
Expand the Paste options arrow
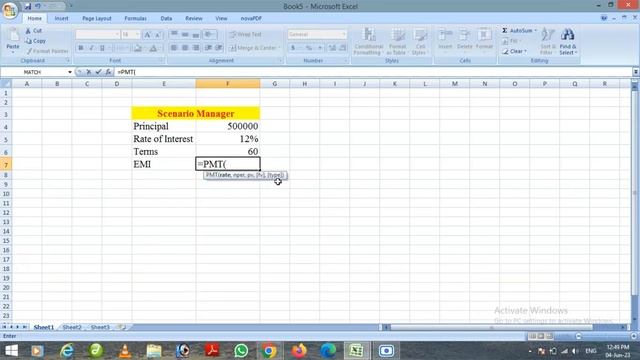click(x=13, y=52)
